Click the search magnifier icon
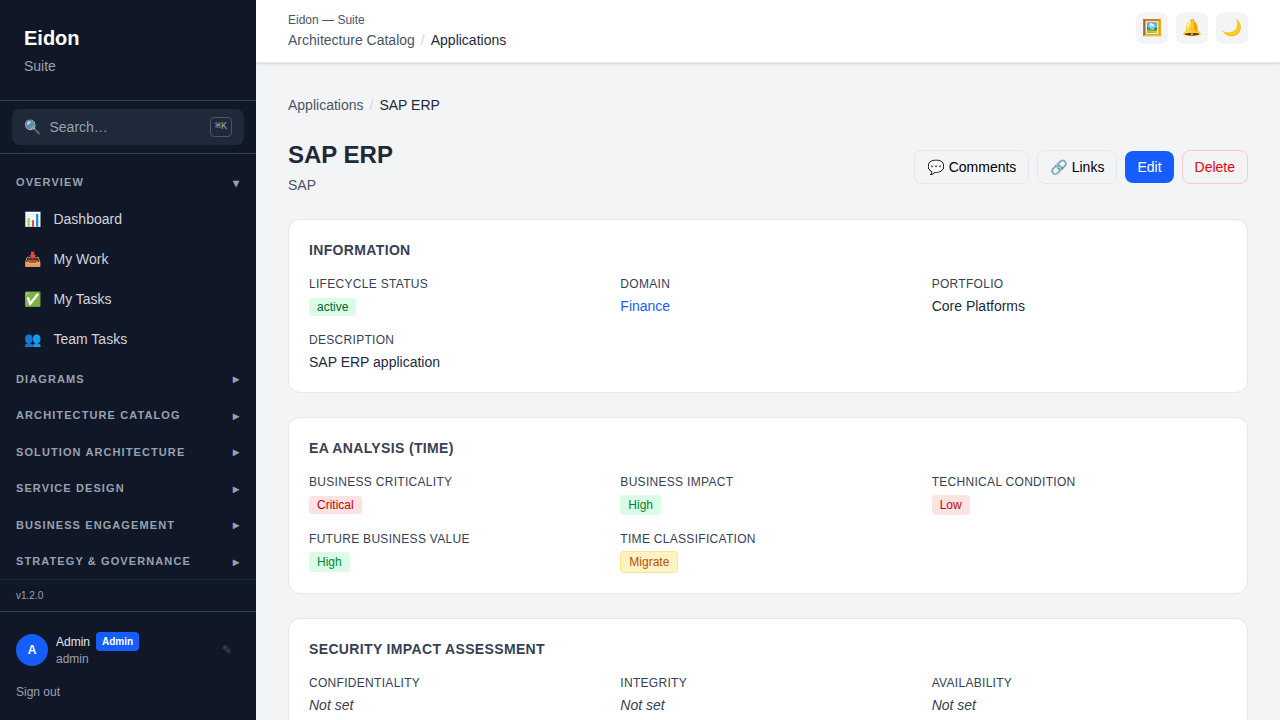The width and height of the screenshot is (1280, 720). [x=32, y=127]
